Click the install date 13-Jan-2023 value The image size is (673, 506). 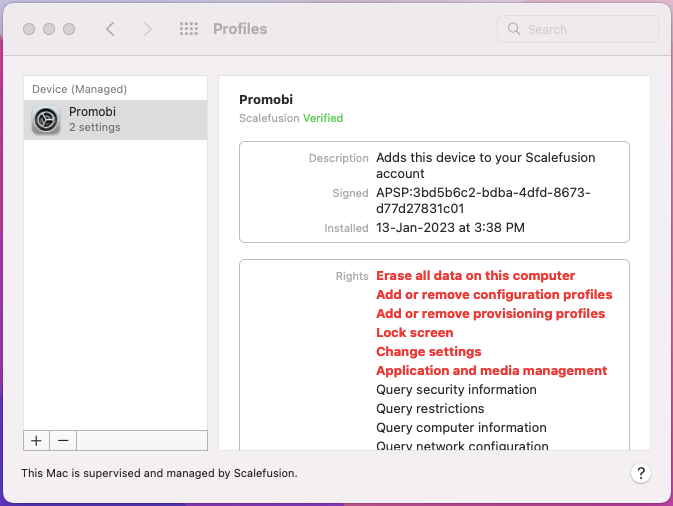point(450,227)
